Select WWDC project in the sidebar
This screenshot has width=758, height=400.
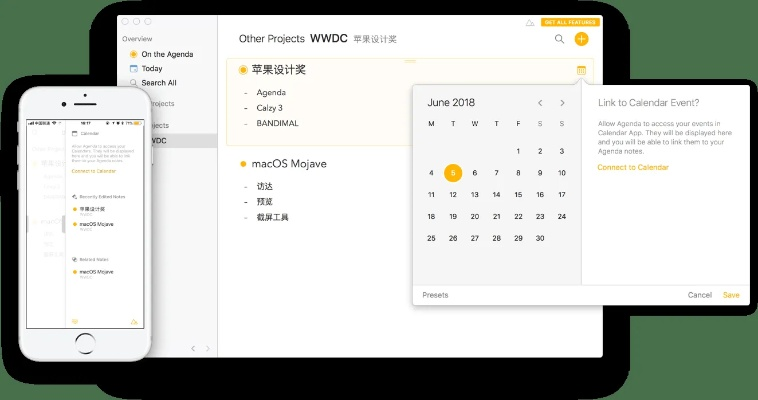click(x=160, y=141)
